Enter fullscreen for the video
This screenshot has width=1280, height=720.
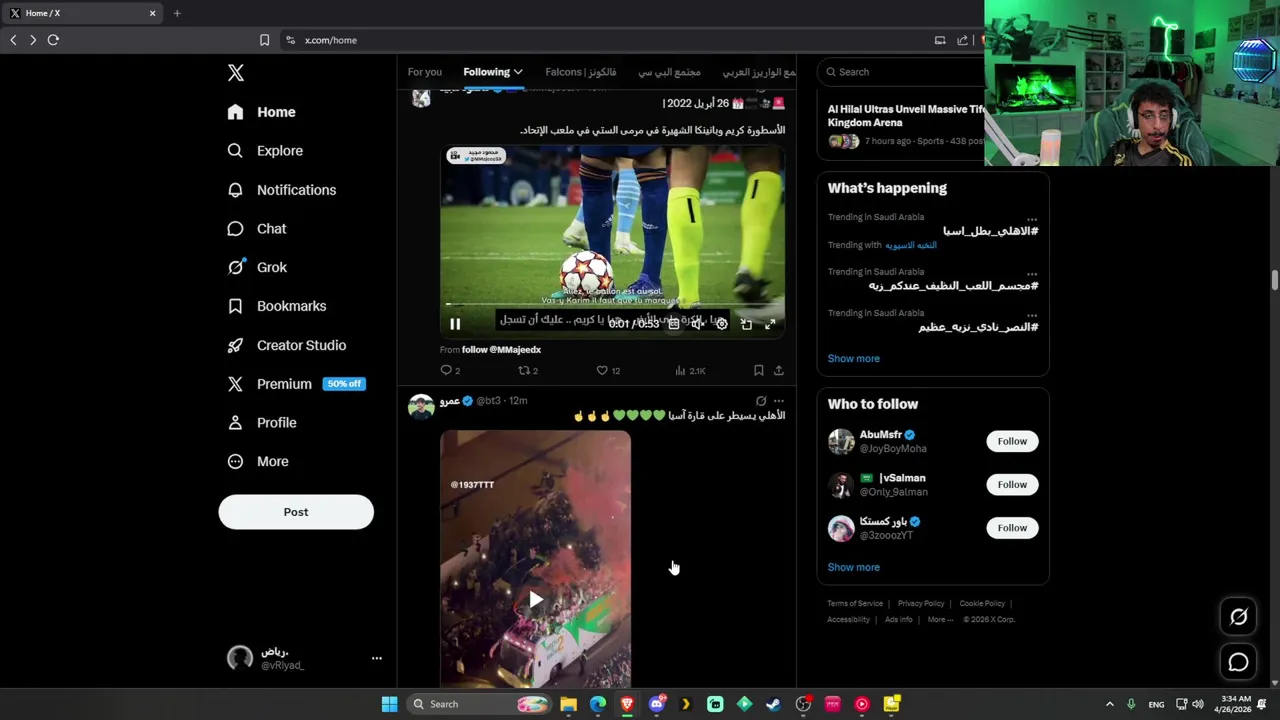(770, 324)
